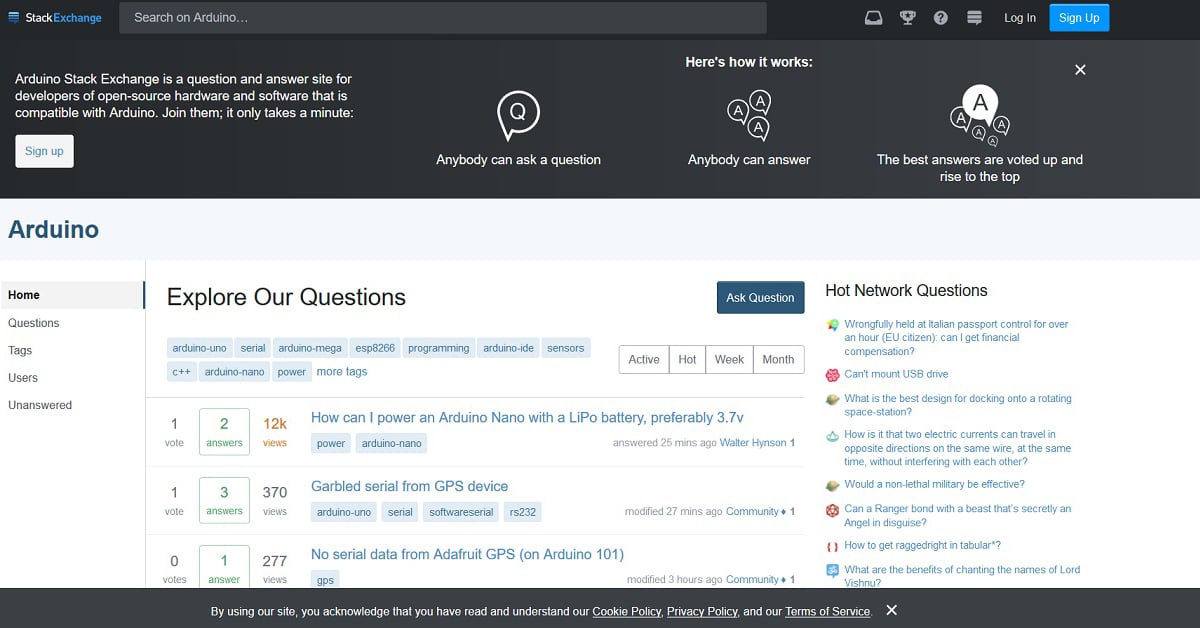Click site icon beside Italian passport question
The width and height of the screenshot is (1200, 628).
[832, 325]
